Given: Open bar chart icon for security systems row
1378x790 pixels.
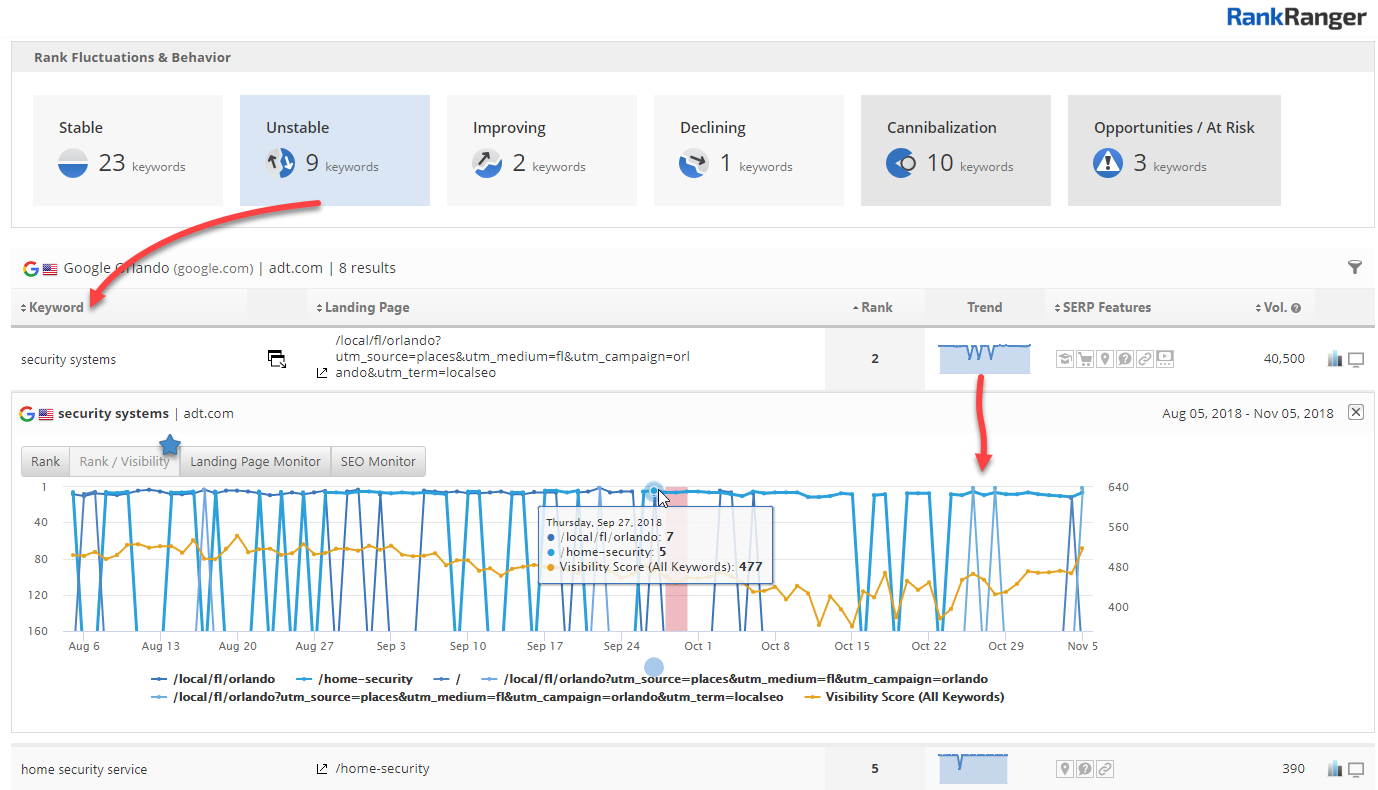Looking at the screenshot, I should coord(1334,359).
